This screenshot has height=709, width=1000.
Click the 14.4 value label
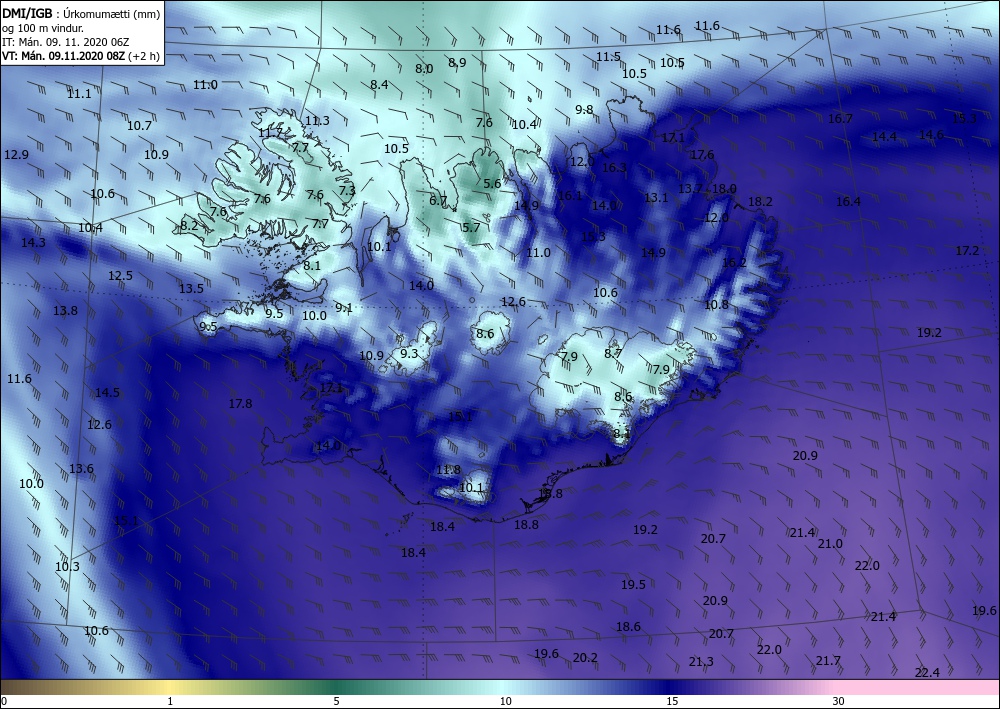click(x=885, y=137)
